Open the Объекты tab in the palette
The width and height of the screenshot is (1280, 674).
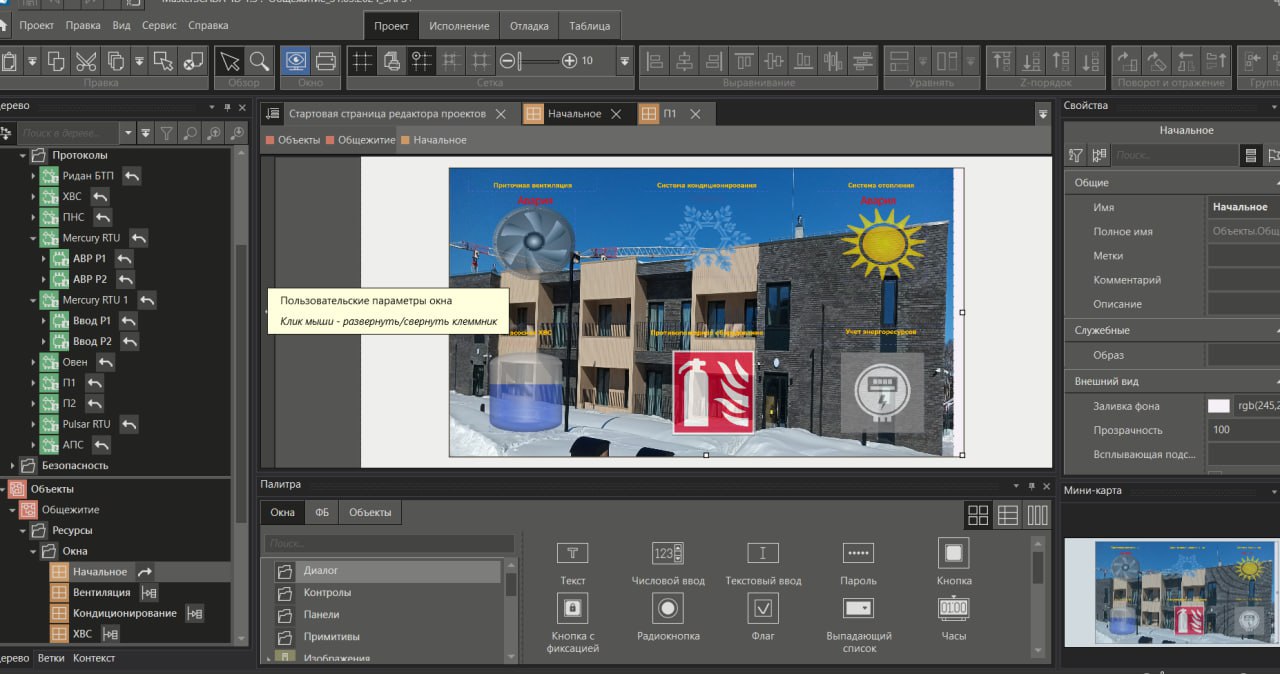coord(370,513)
